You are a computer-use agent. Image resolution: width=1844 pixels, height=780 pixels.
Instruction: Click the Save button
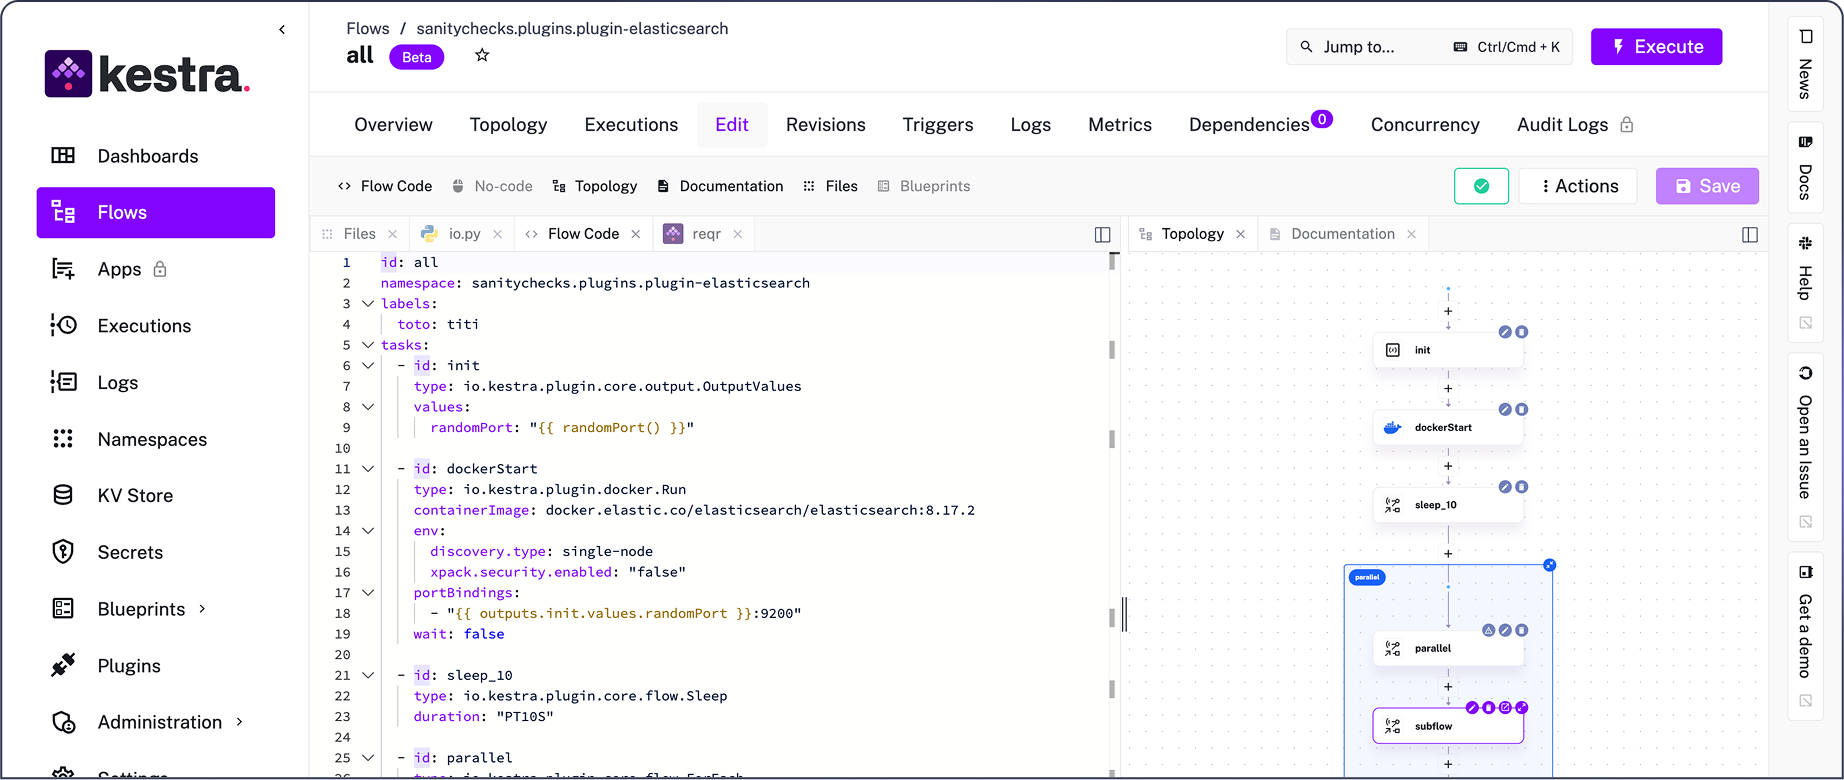point(1707,186)
